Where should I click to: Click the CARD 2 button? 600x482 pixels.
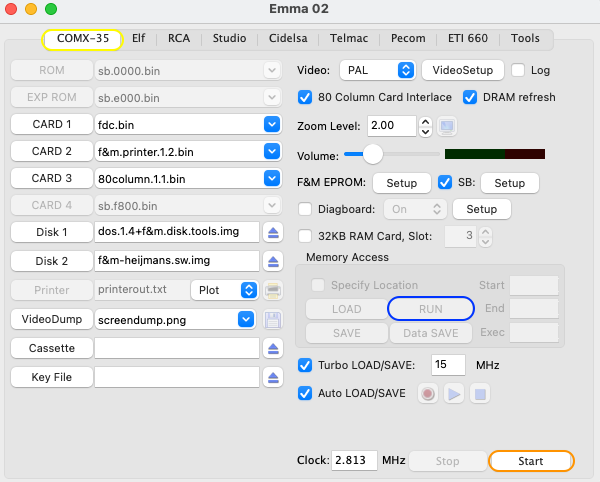tap(52, 151)
